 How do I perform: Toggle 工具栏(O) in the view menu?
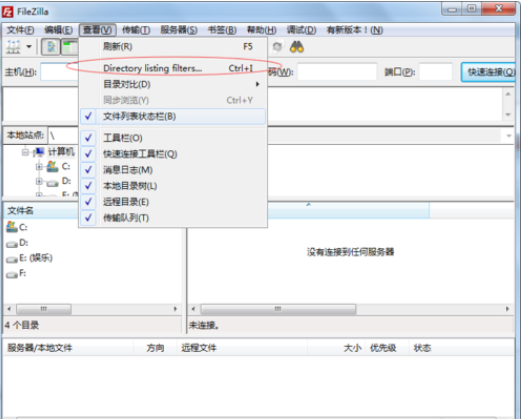pos(173,138)
